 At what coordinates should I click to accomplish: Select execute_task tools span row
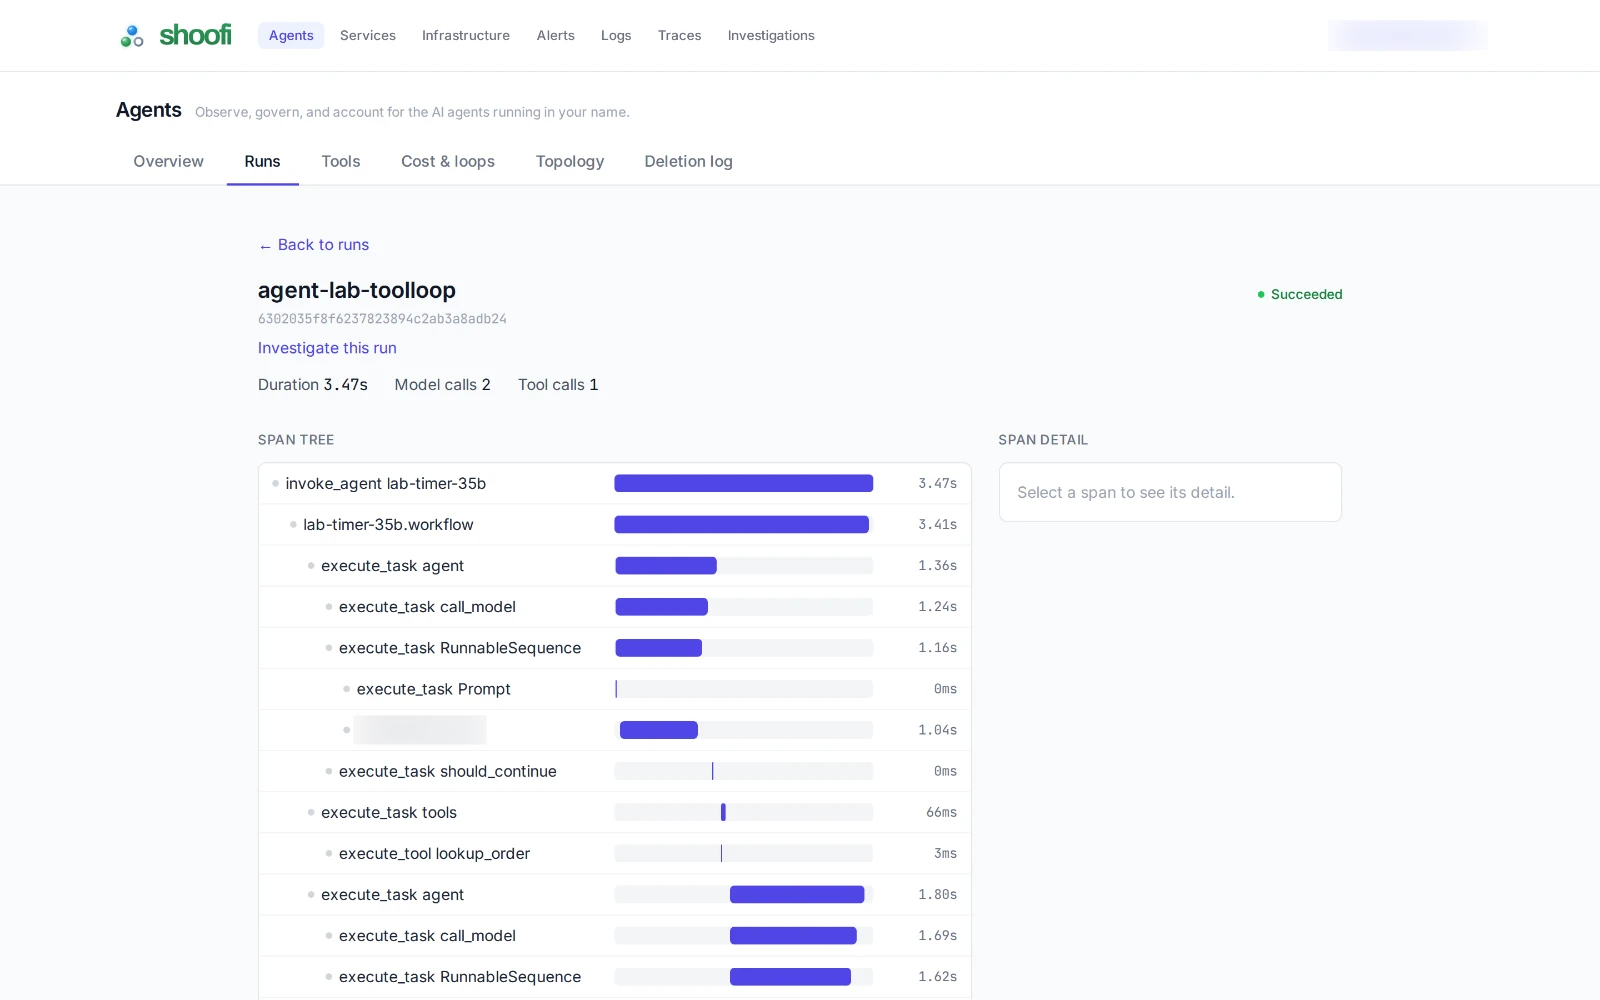point(615,812)
